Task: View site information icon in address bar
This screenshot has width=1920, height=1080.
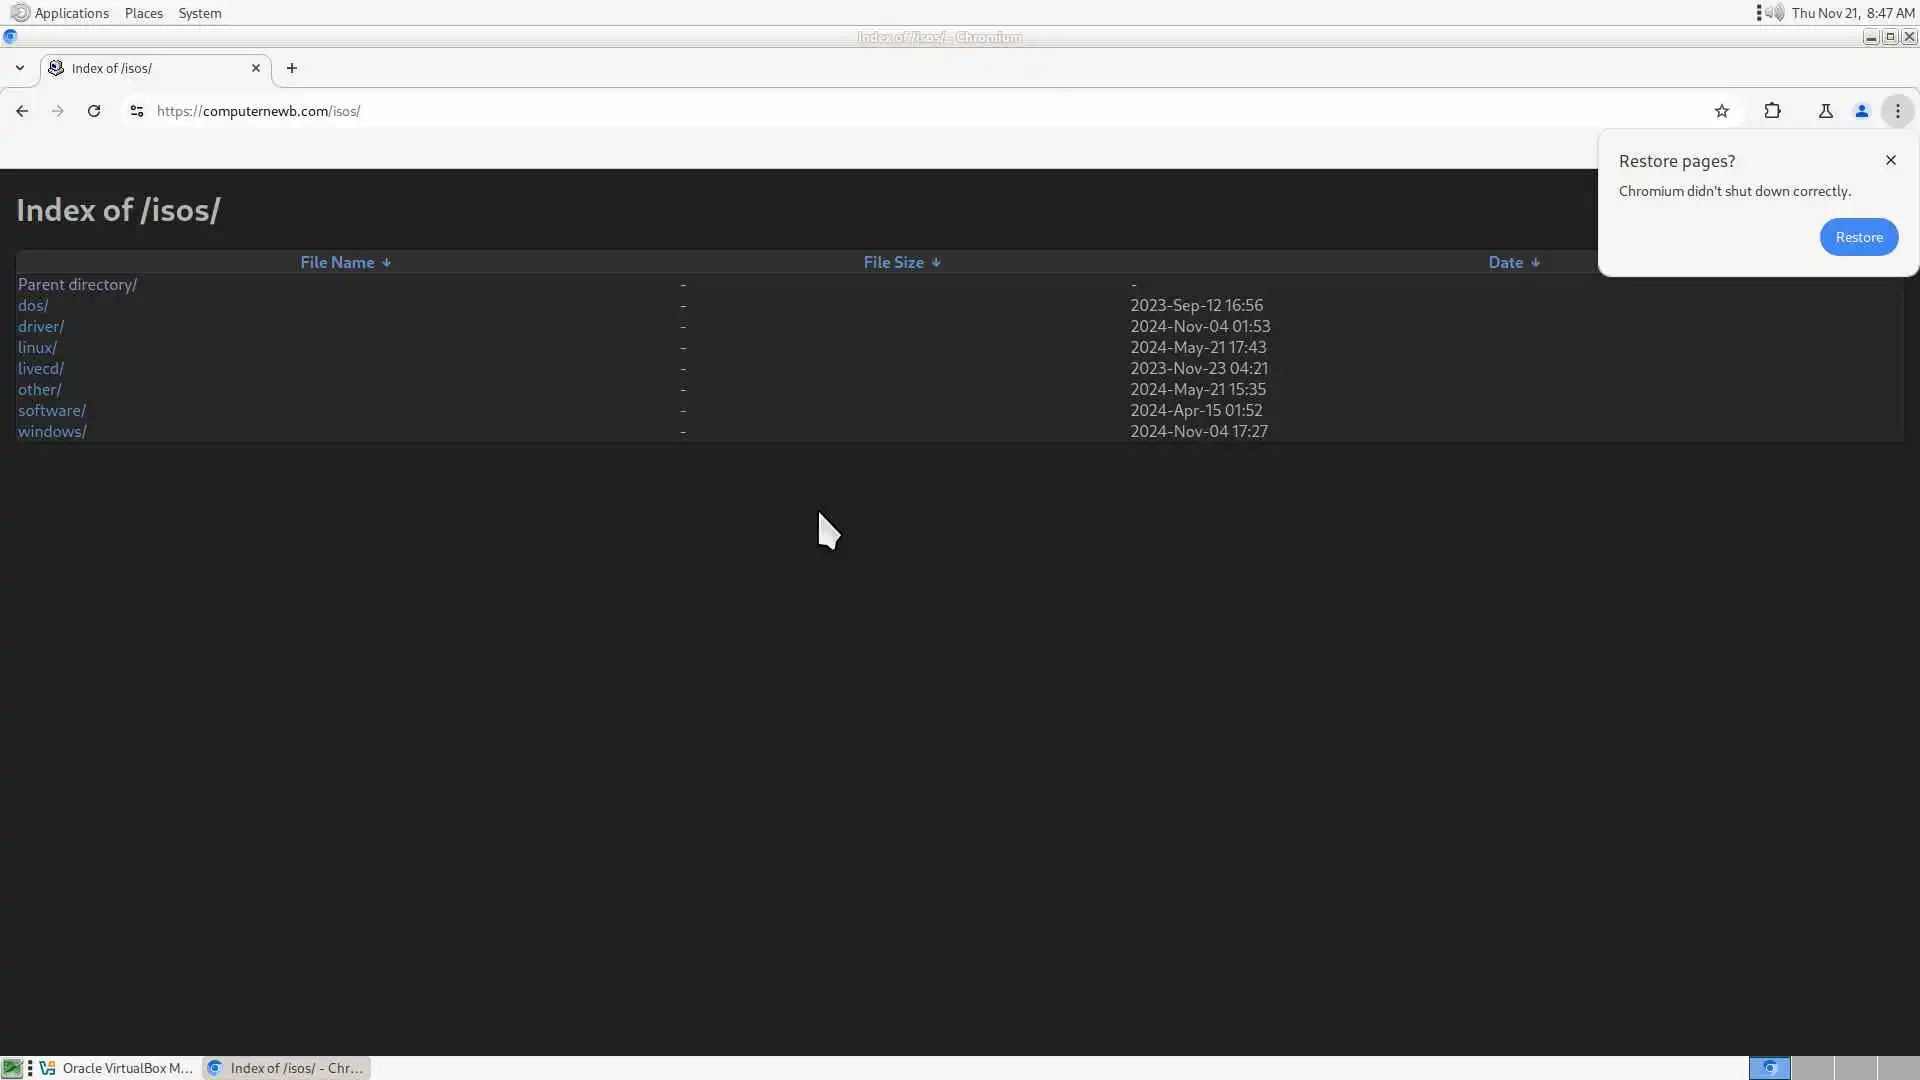Action: click(137, 111)
